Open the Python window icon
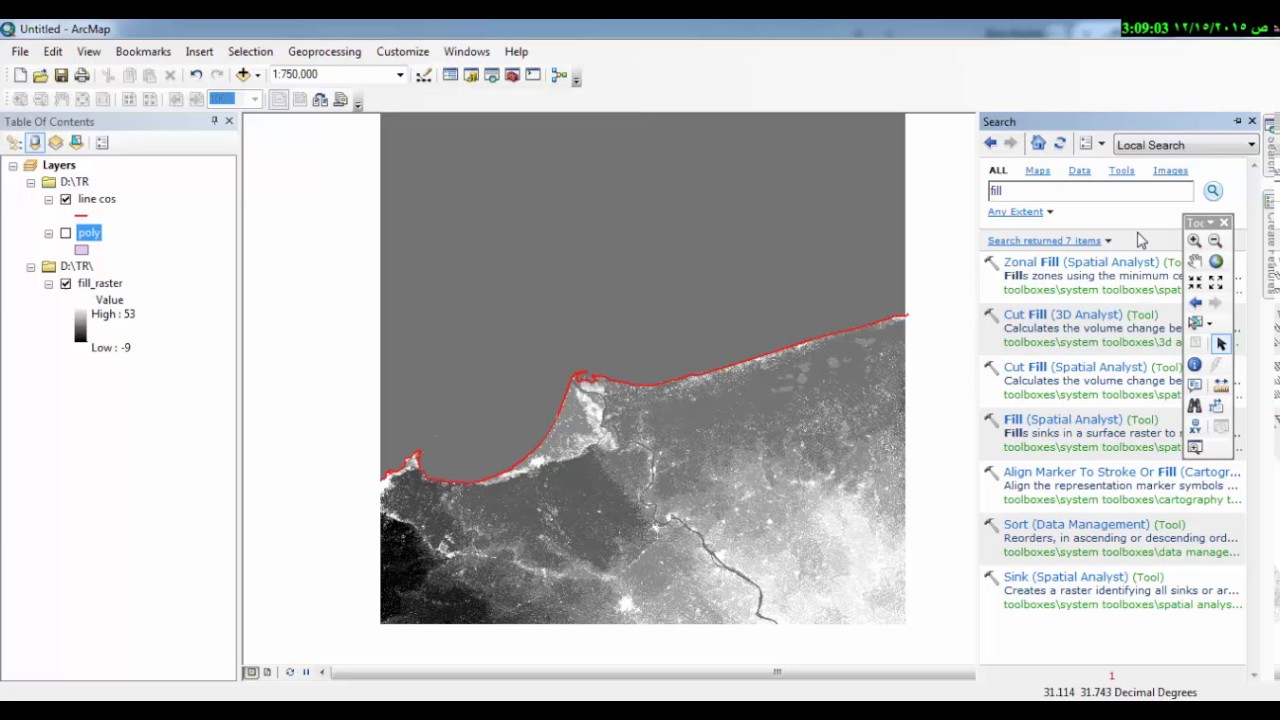This screenshot has height=720, width=1280. [x=533, y=75]
